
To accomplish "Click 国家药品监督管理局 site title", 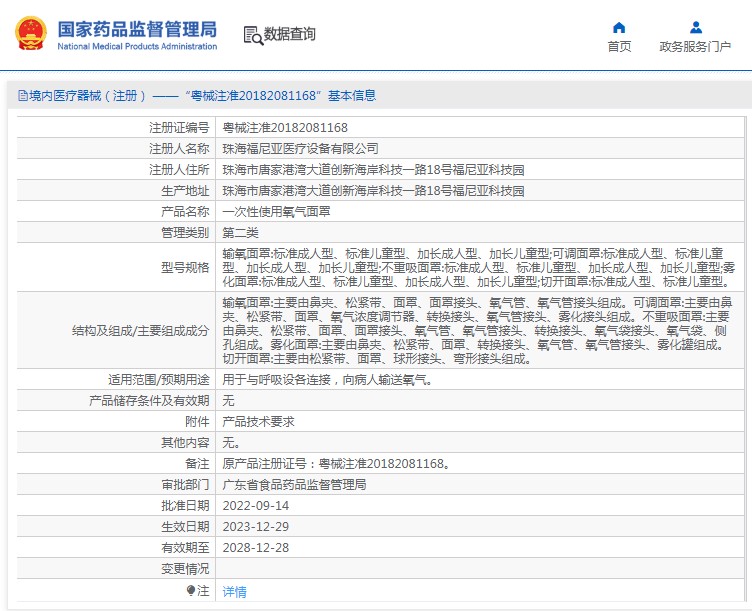I will [x=137, y=29].
